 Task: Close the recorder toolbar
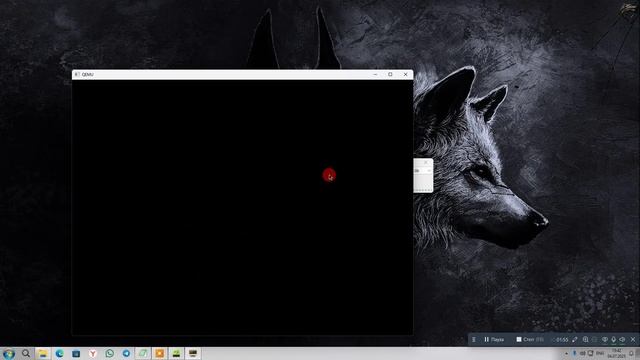633,340
